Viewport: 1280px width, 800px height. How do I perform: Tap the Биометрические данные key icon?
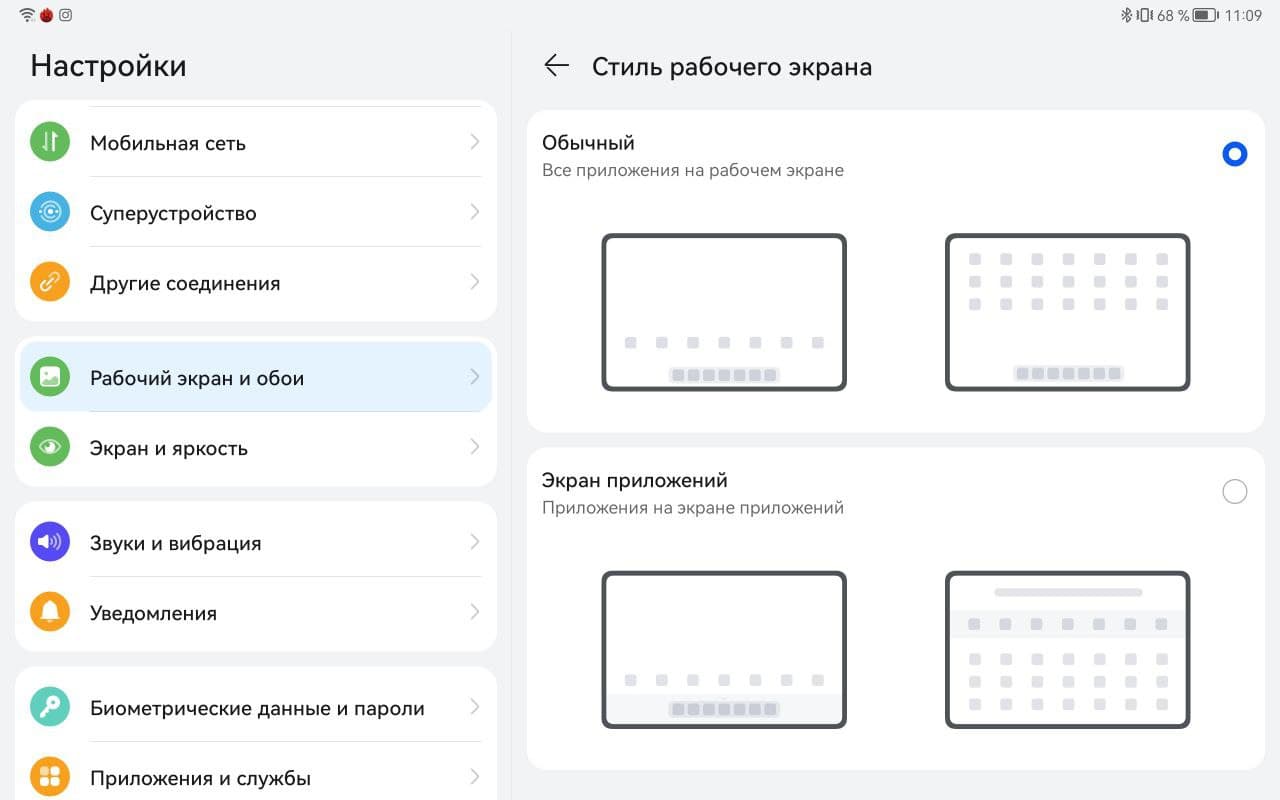click(50, 707)
